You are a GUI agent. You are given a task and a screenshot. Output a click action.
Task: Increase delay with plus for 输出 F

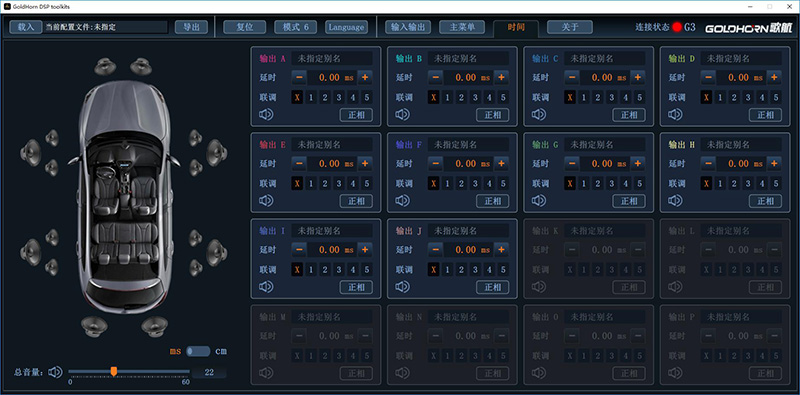(502, 164)
